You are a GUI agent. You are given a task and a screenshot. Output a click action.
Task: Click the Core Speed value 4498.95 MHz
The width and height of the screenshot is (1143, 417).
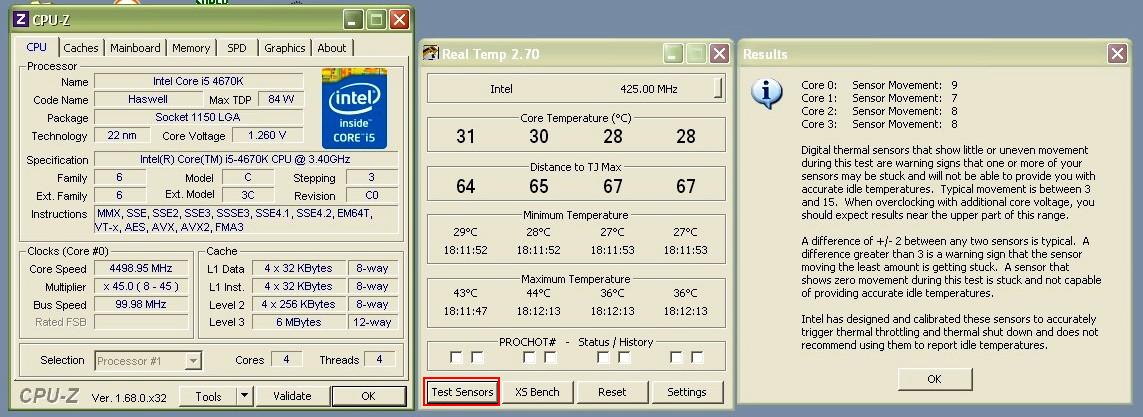pyautogui.click(x=141, y=269)
